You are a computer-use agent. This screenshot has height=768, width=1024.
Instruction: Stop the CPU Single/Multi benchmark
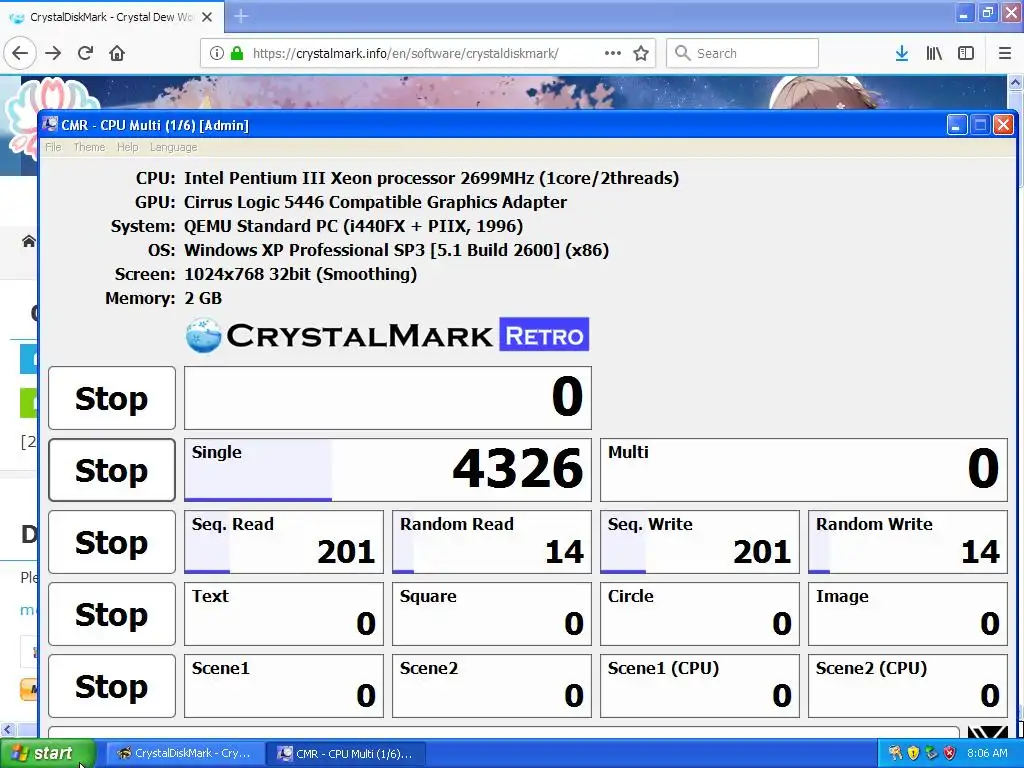(x=112, y=470)
